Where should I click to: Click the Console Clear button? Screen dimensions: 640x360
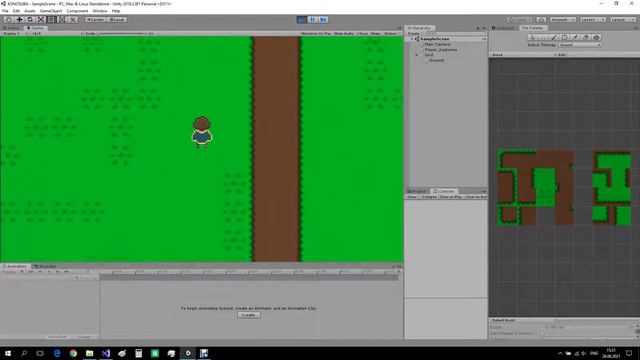pos(412,197)
